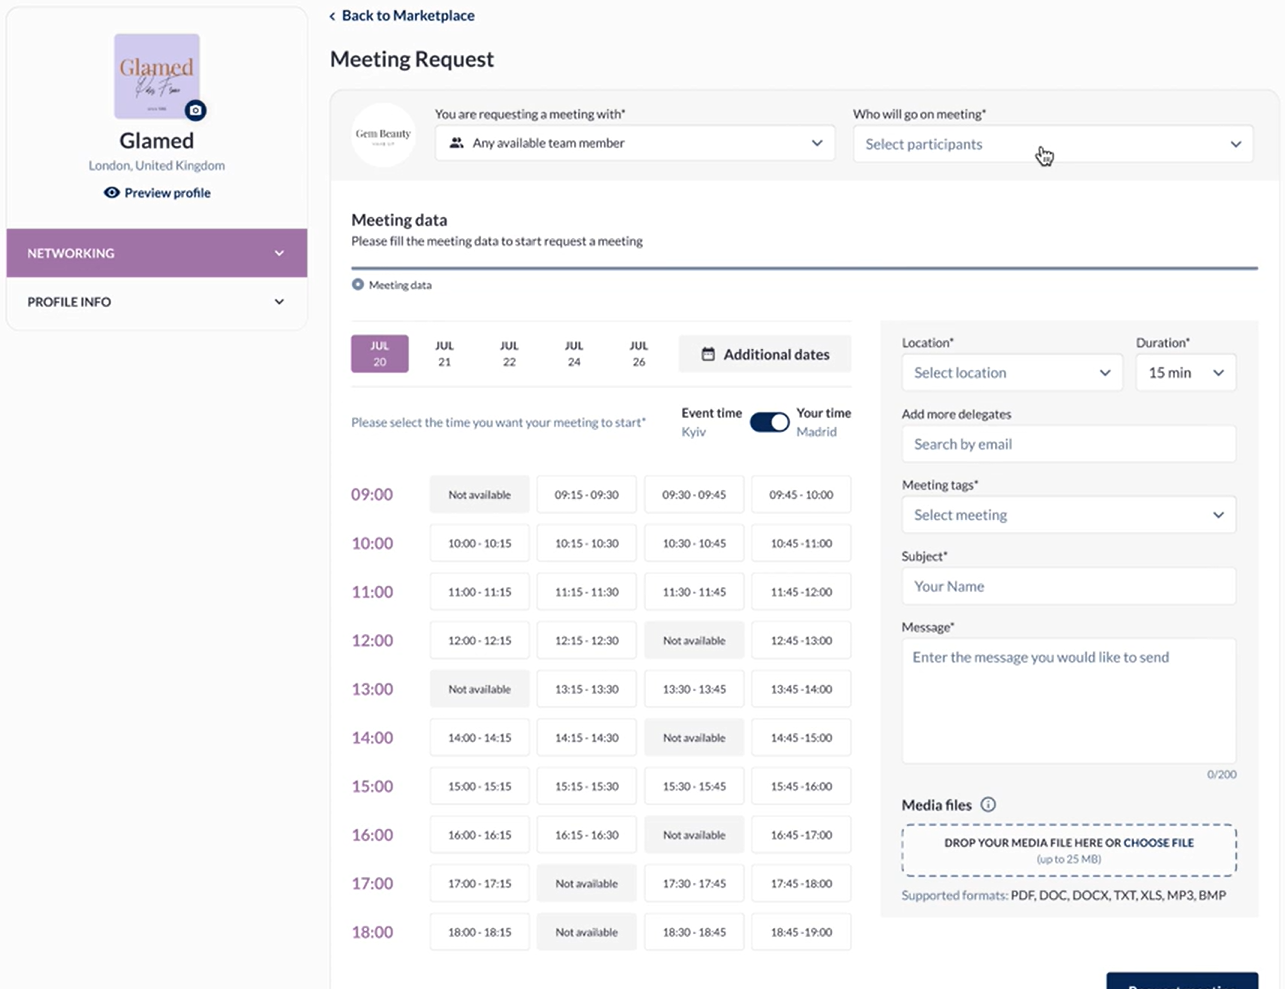Click the team member people icon
The height and width of the screenshot is (989, 1285).
457,143
